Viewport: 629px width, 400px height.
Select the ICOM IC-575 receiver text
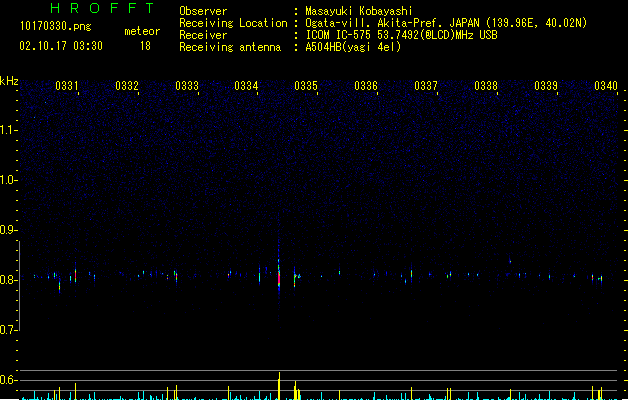[x=401, y=35]
